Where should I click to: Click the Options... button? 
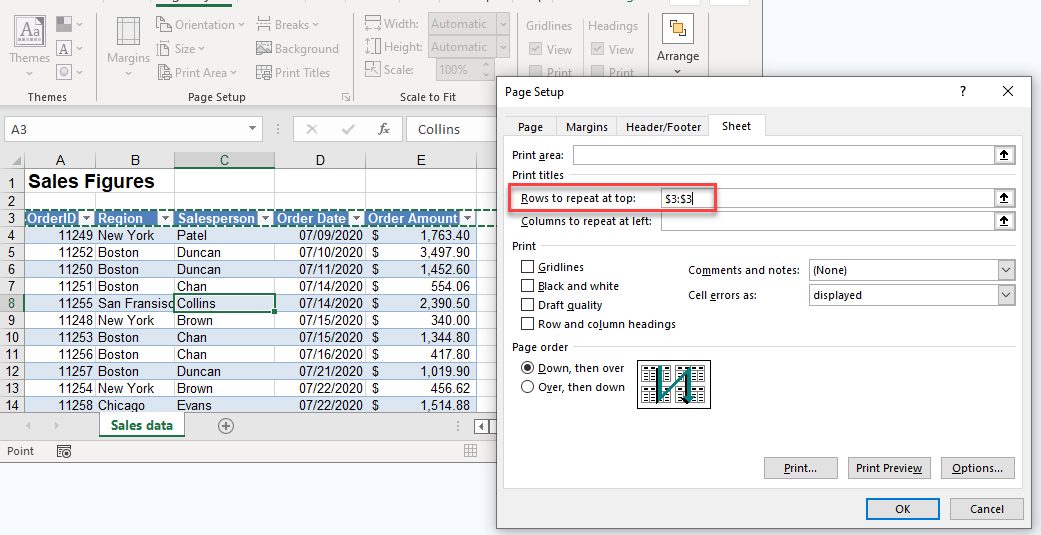[x=977, y=468]
